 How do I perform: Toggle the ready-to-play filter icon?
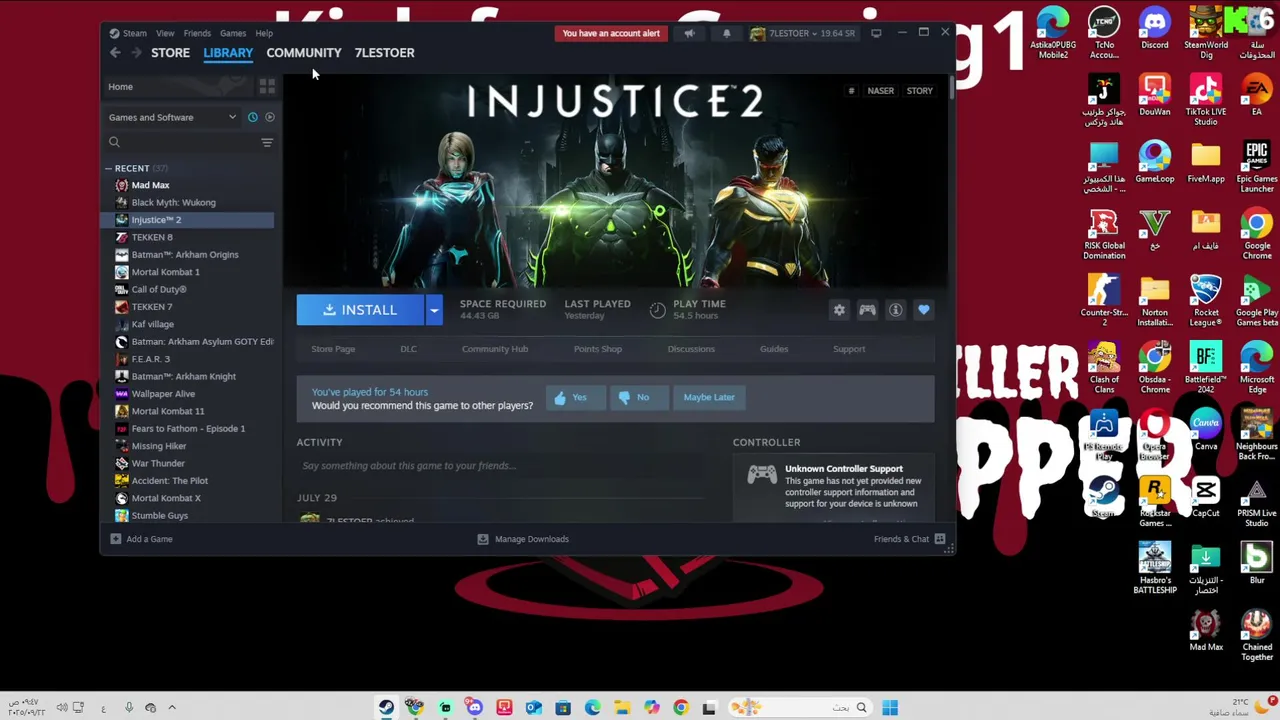(269, 117)
